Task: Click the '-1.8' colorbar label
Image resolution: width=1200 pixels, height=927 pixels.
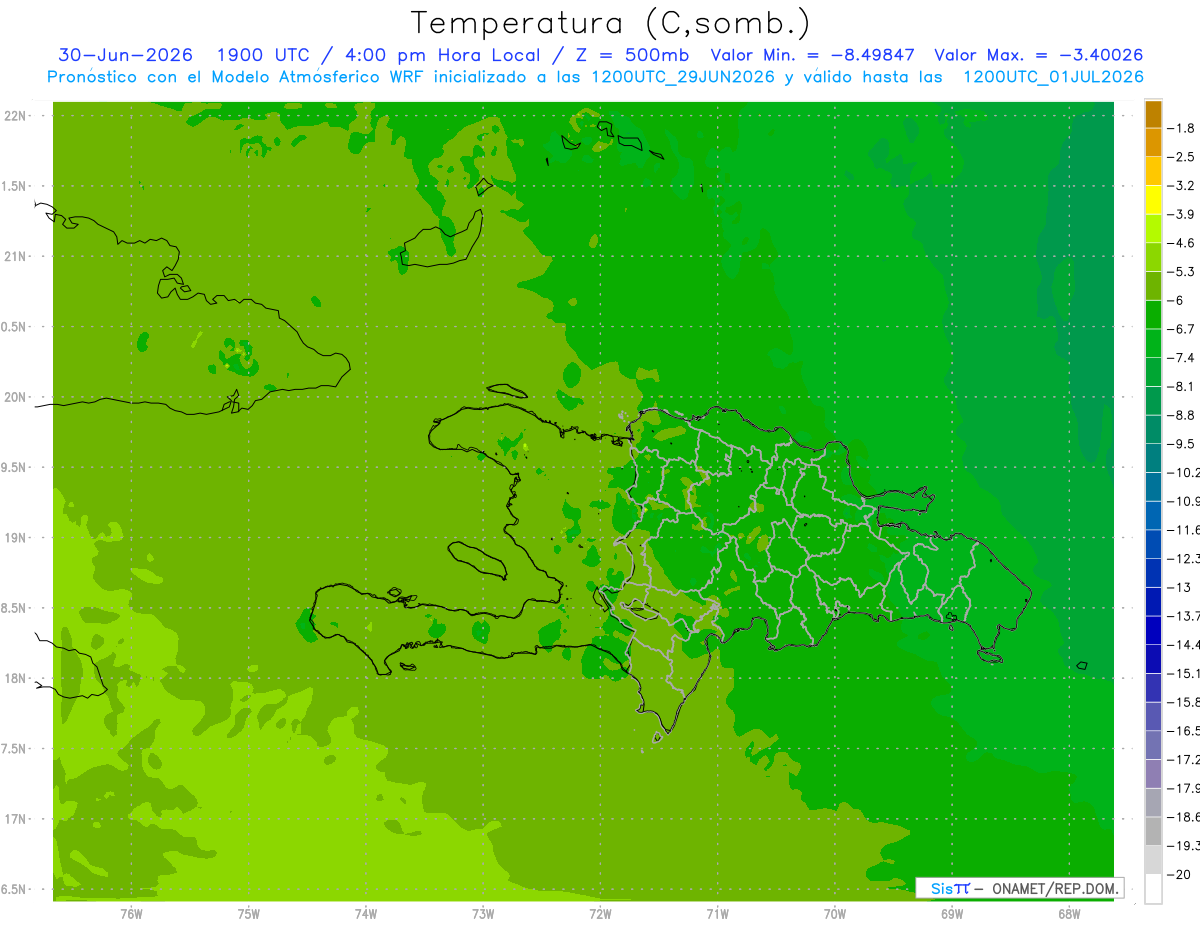Action: 1182,128
